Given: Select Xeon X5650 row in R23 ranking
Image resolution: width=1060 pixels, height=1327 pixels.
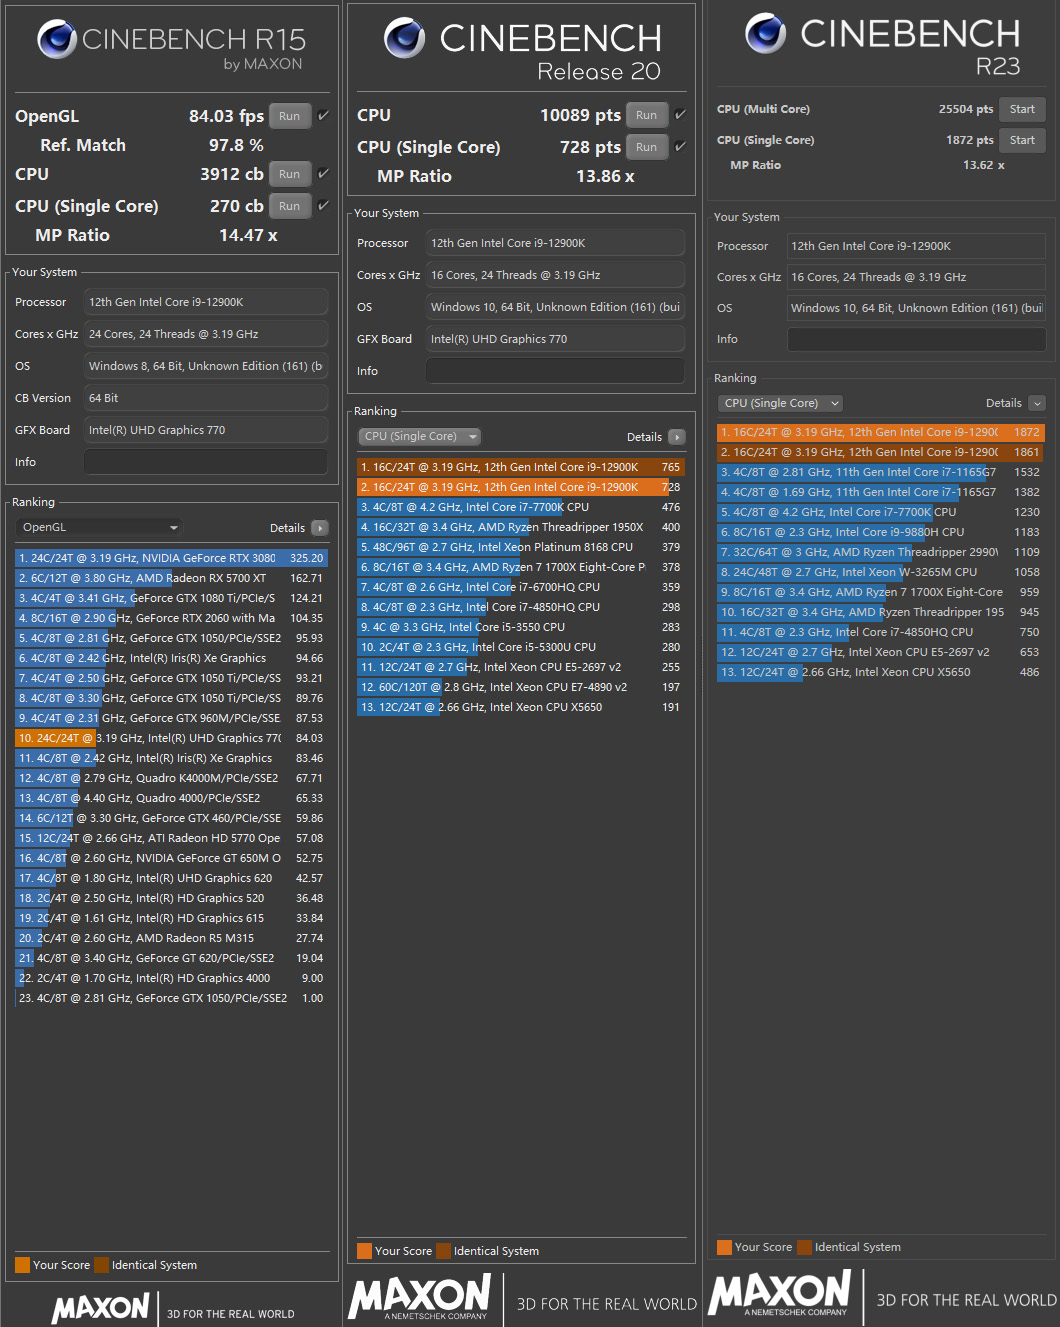Looking at the screenshot, I should coord(881,672).
